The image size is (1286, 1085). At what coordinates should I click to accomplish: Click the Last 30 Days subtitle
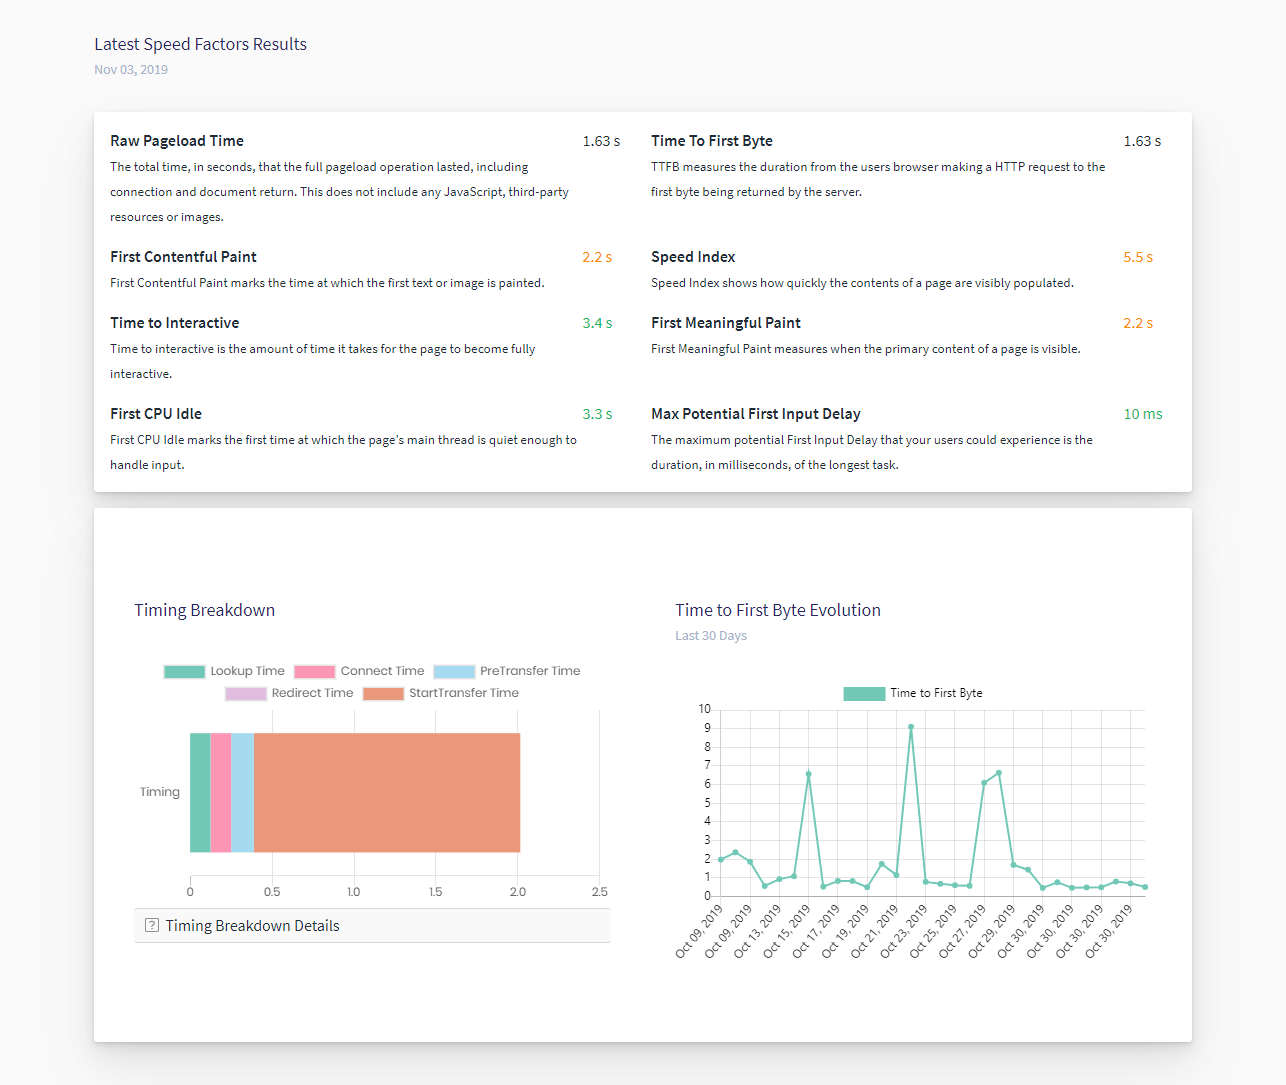coord(711,635)
